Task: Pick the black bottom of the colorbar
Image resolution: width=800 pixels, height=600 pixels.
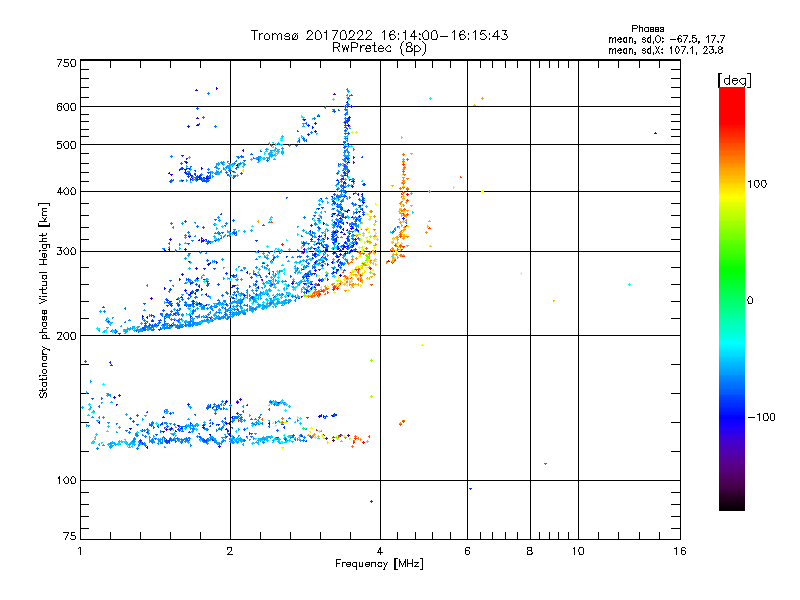Action: click(x=732, y=503)
